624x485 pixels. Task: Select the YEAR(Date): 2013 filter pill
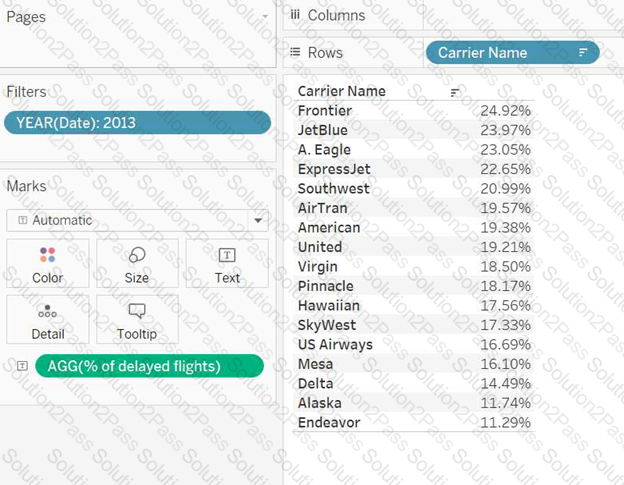point(137,123)
